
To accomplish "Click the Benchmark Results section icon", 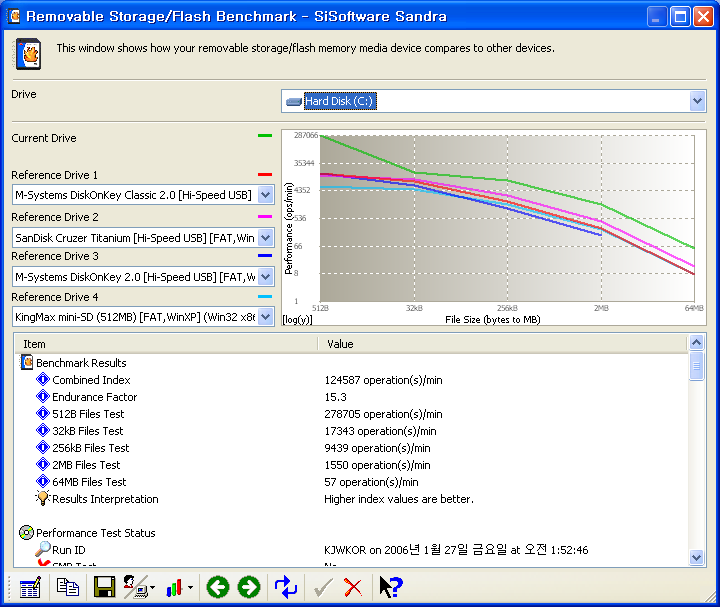I will click(27, 362).
